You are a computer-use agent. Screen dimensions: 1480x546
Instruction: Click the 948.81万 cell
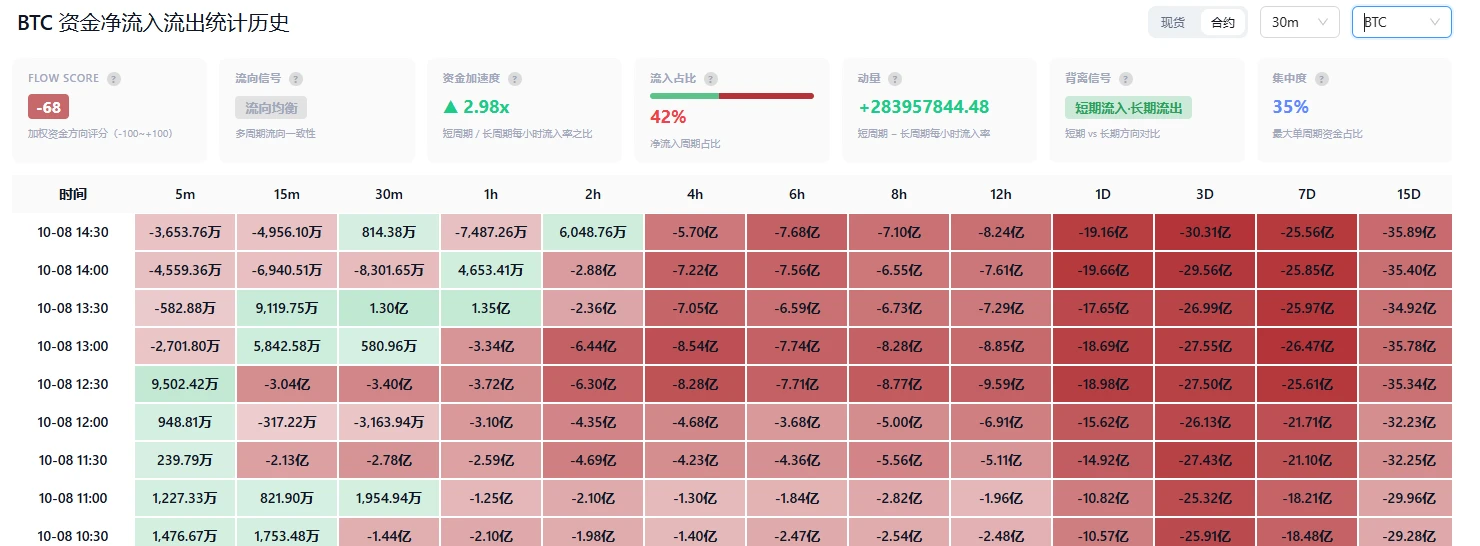coord(185,422)
